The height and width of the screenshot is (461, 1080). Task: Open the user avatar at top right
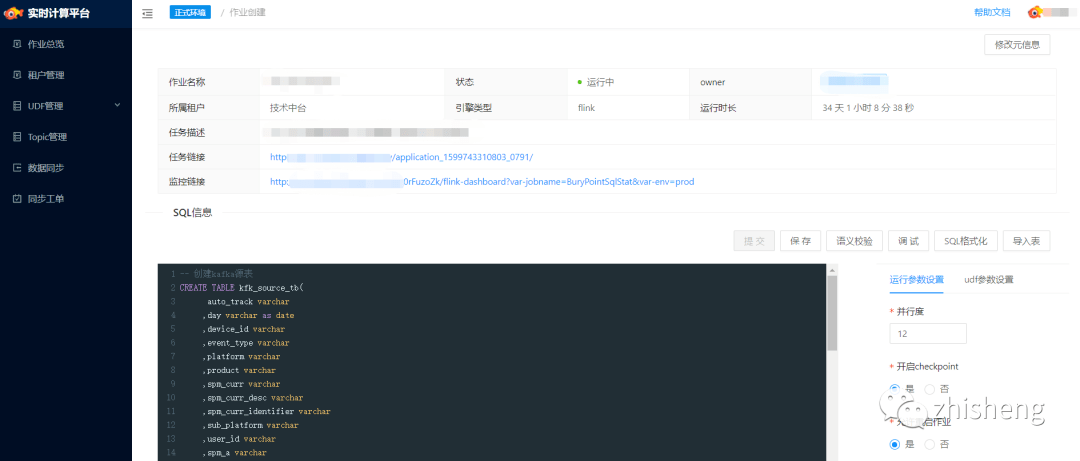pos(1035,12)
